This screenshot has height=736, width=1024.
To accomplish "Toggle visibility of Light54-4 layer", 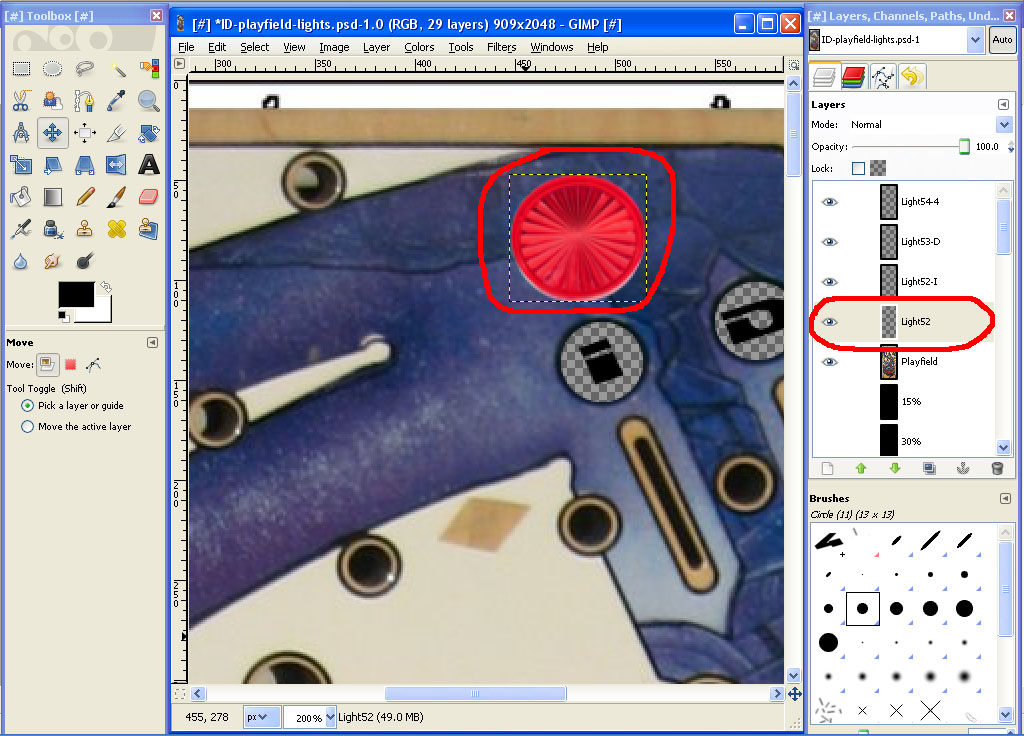I will pyautogui.click(x=829, y=202).
